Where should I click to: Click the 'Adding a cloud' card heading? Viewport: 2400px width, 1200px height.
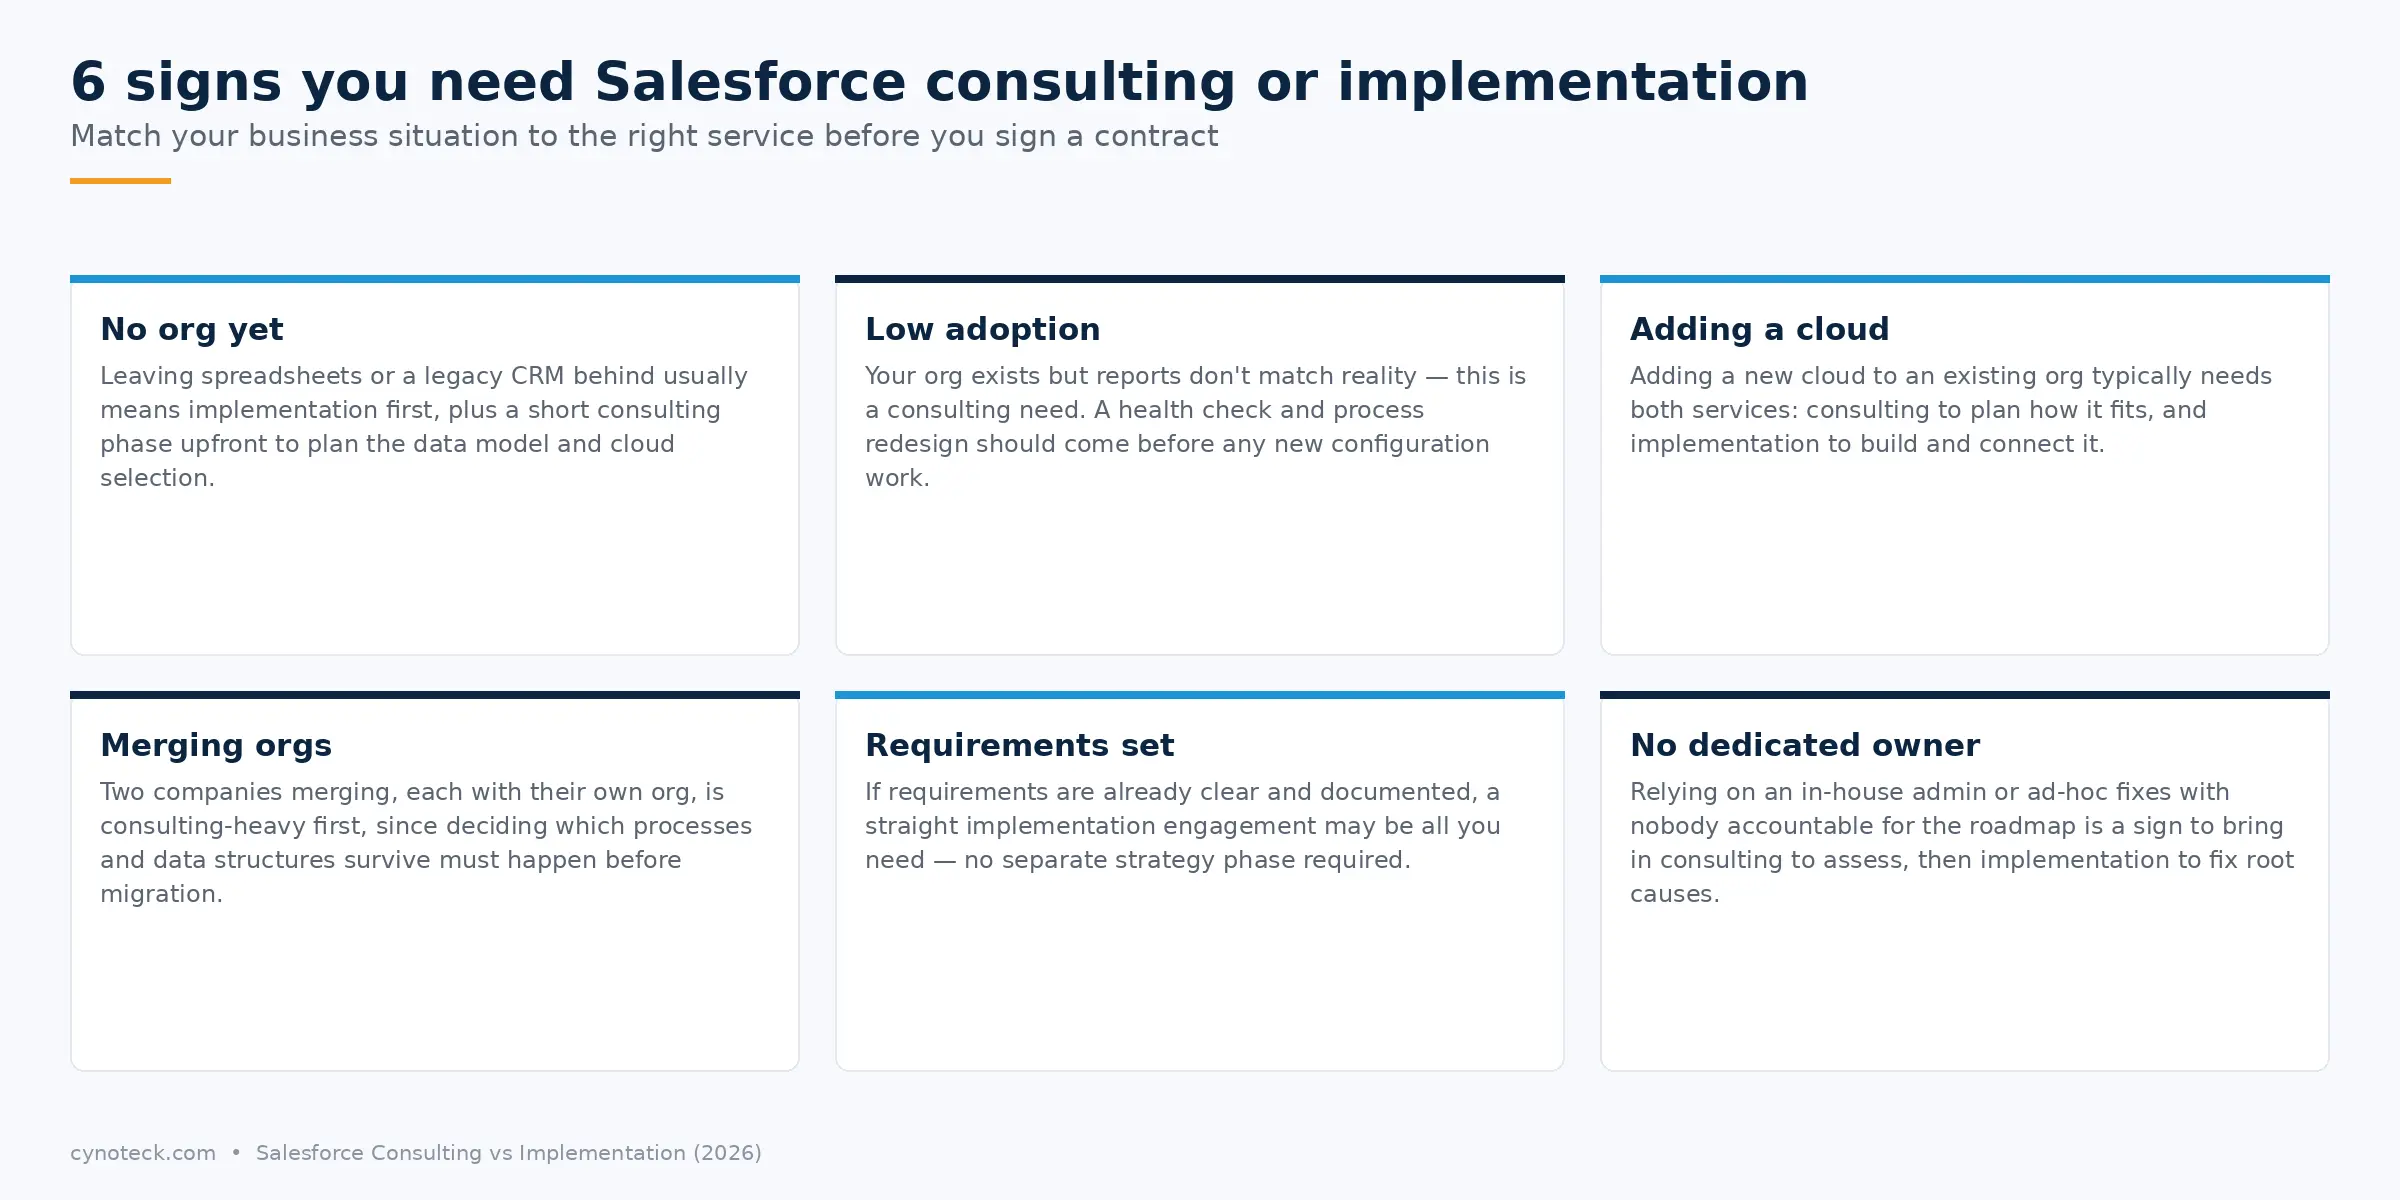[1759, 329]
